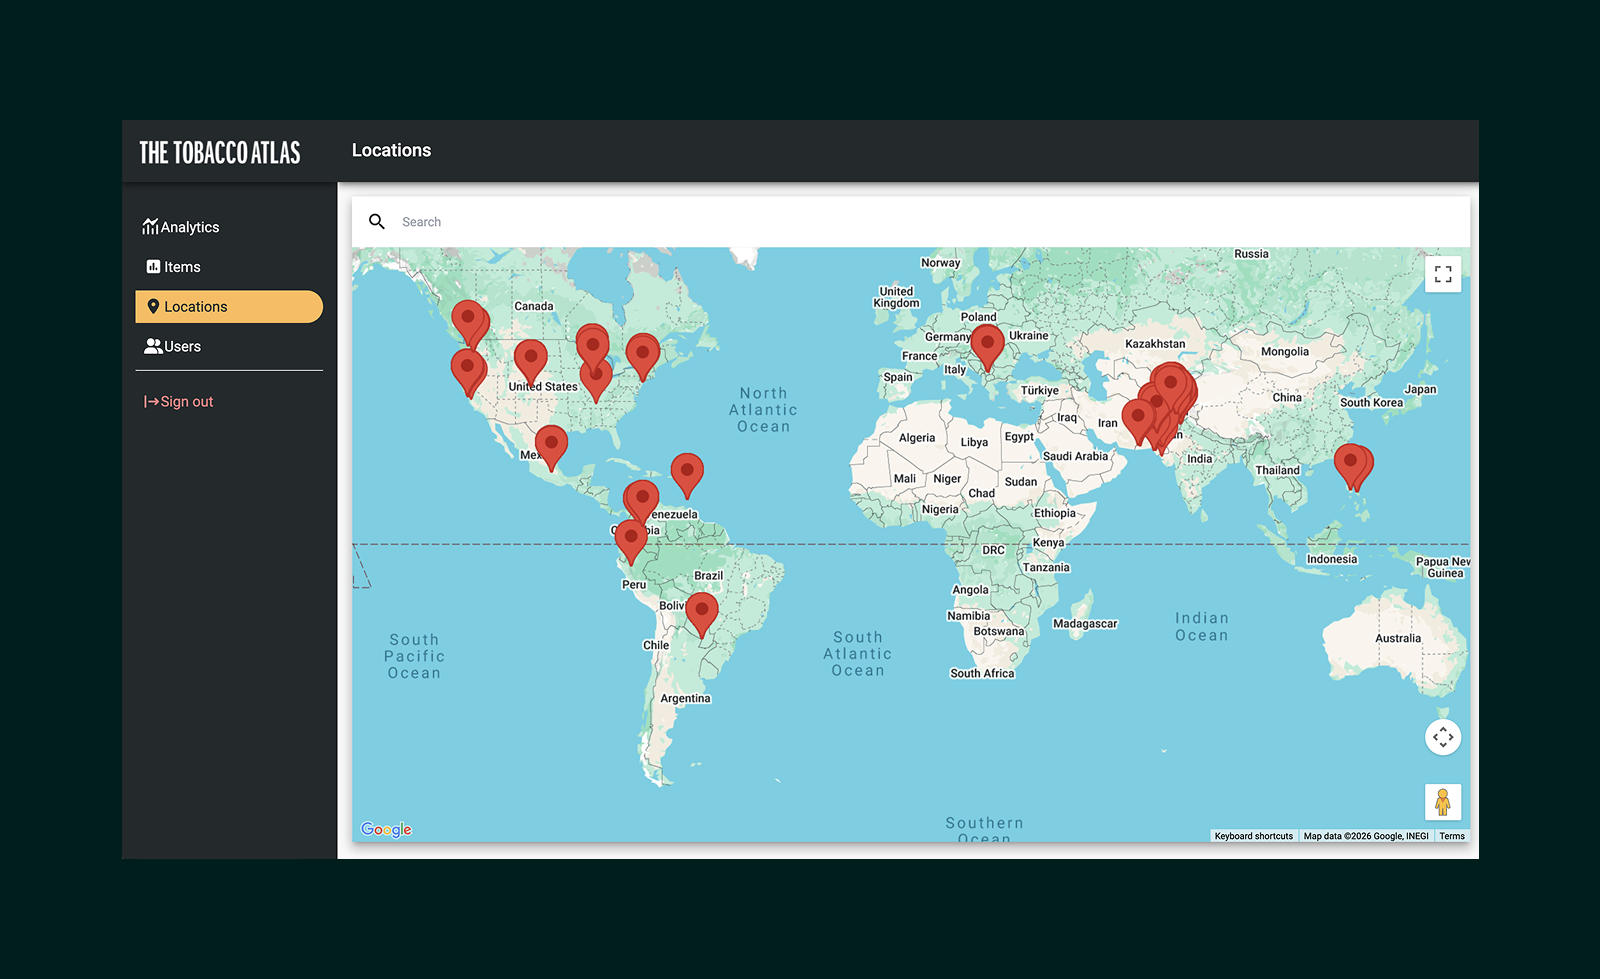Image resolution: width=1600 pixels, height=979 pixels.
Task: Click the search magnifier icon
Action: tap(377, 221)
